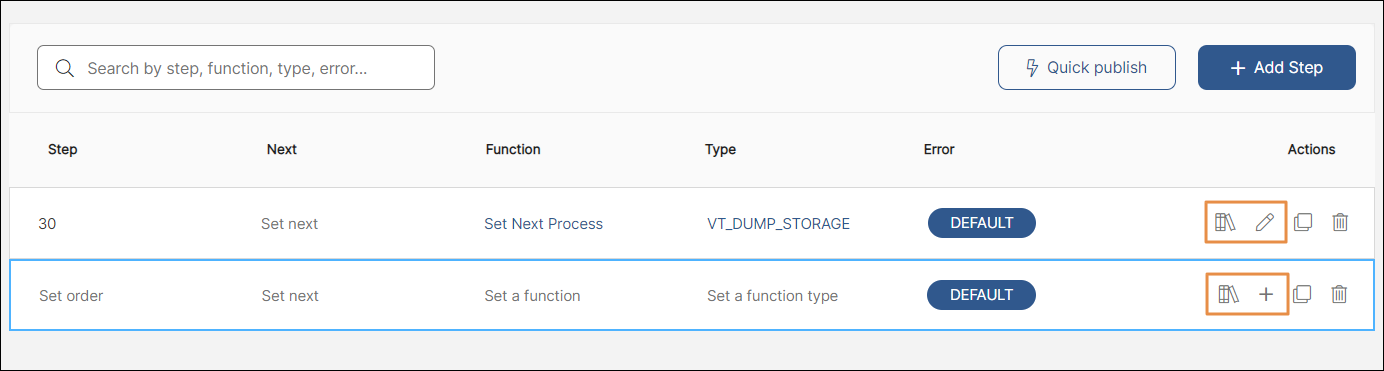The width and height of the screenshot is (1384, 371).
Task: Click the step number 30 cell
Action: (47, 224)
